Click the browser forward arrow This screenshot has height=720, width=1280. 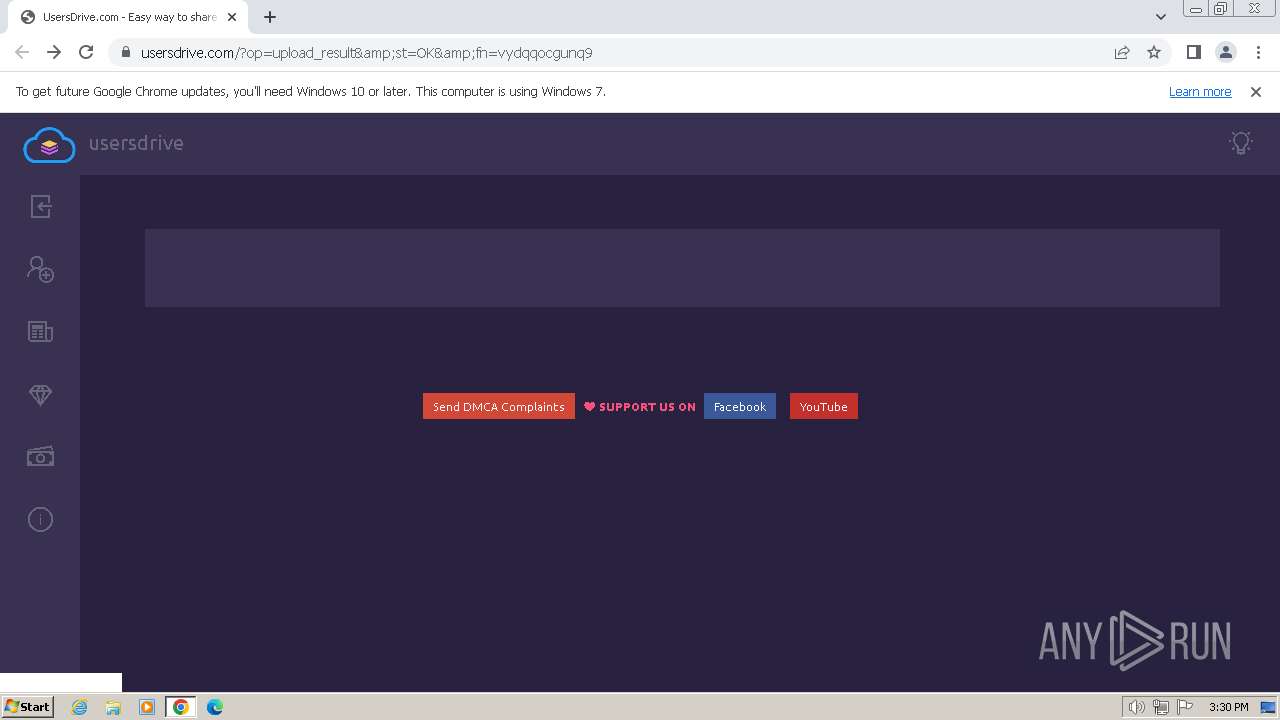54,52
